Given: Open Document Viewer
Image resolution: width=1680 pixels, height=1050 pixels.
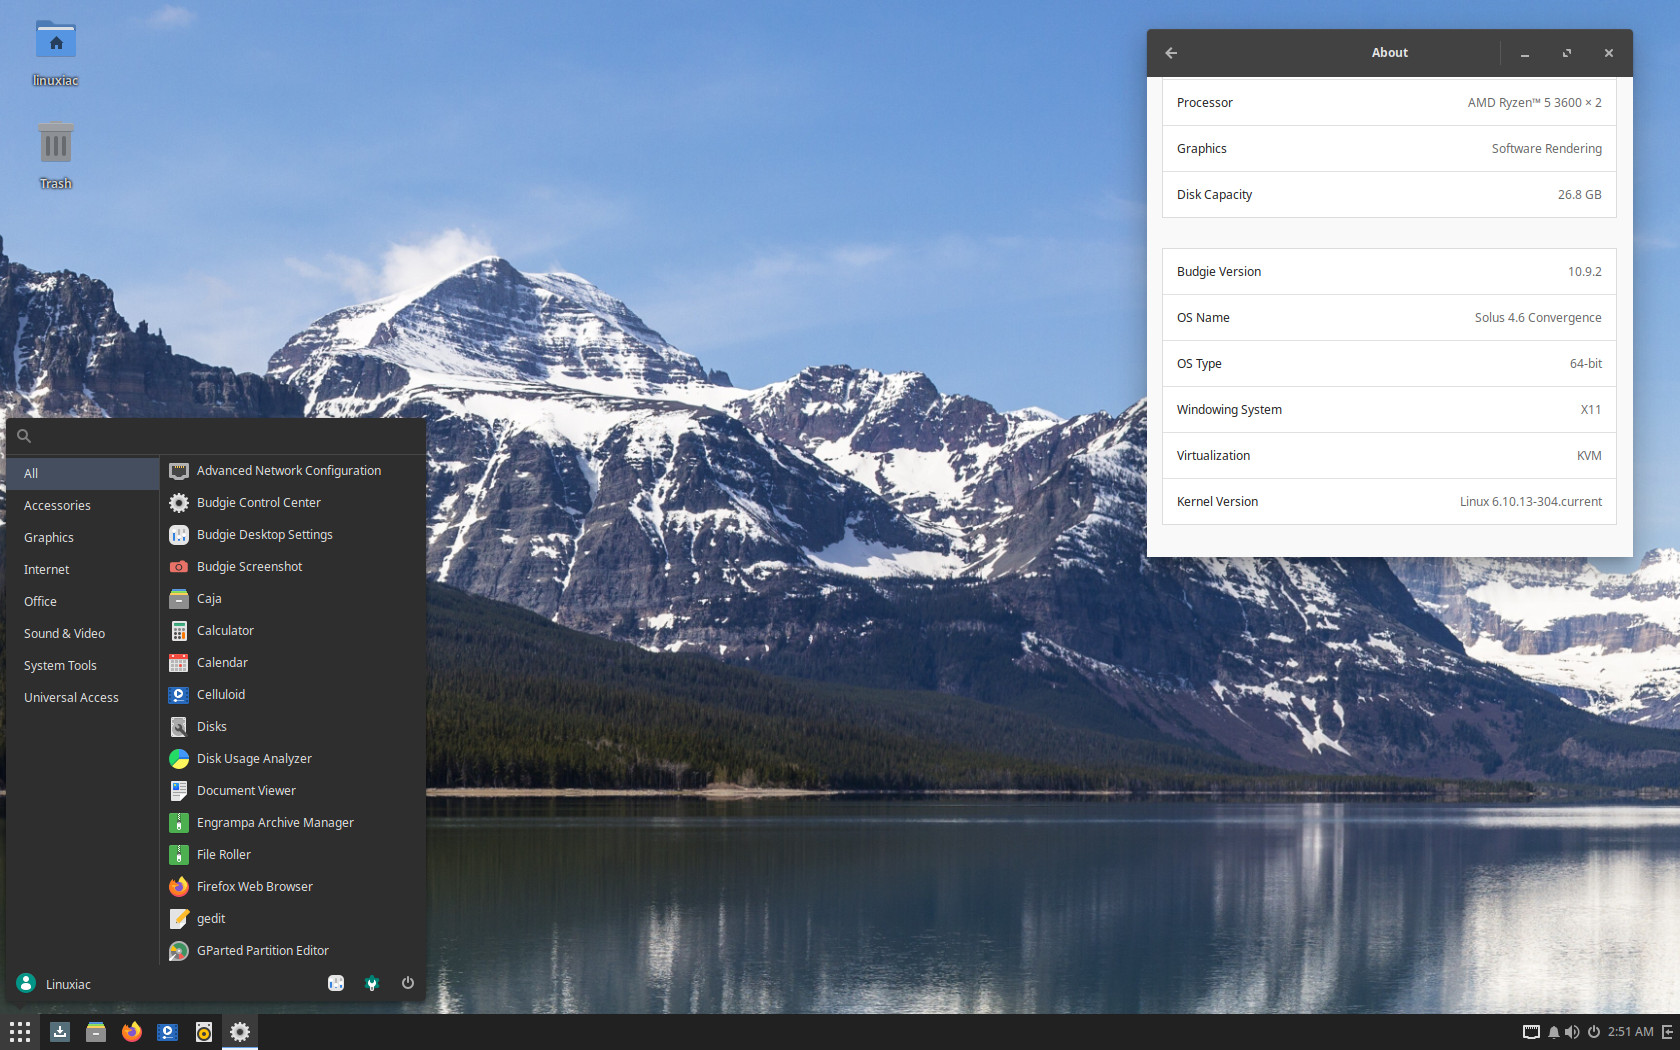Looking at the screenshot, I should 292,791.
